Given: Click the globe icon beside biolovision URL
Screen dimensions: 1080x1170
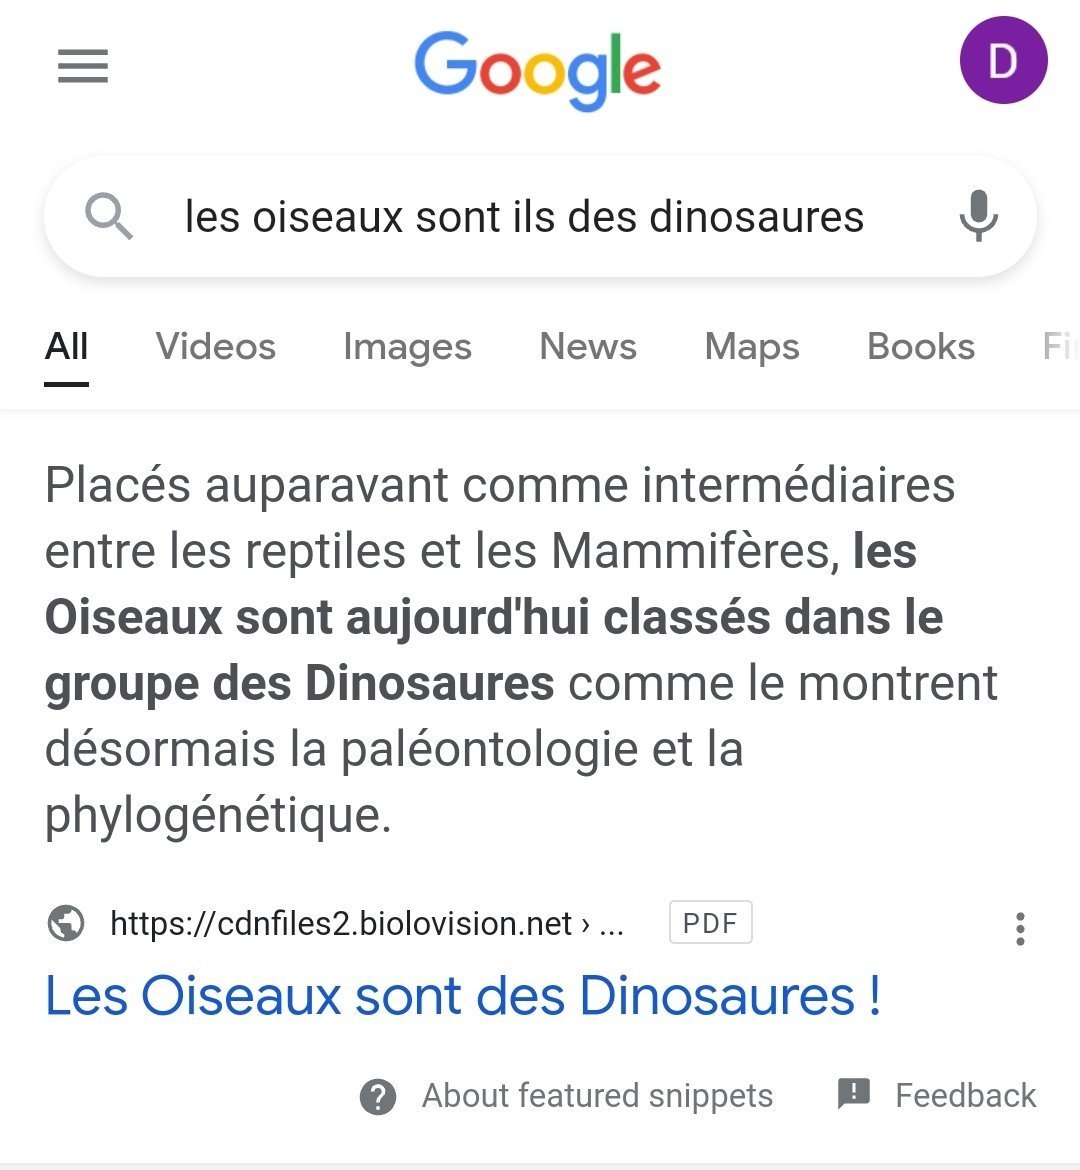Looking at the screenshot, I should pyautogui.click(x=66, y=923).
